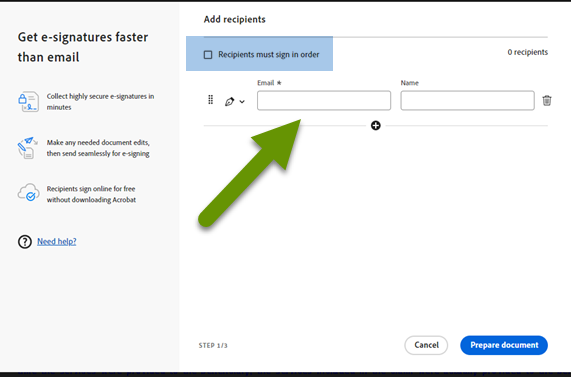This screenshot has height=377, width=571.
Task: Click the signer pen role icon
Action: 229,102
